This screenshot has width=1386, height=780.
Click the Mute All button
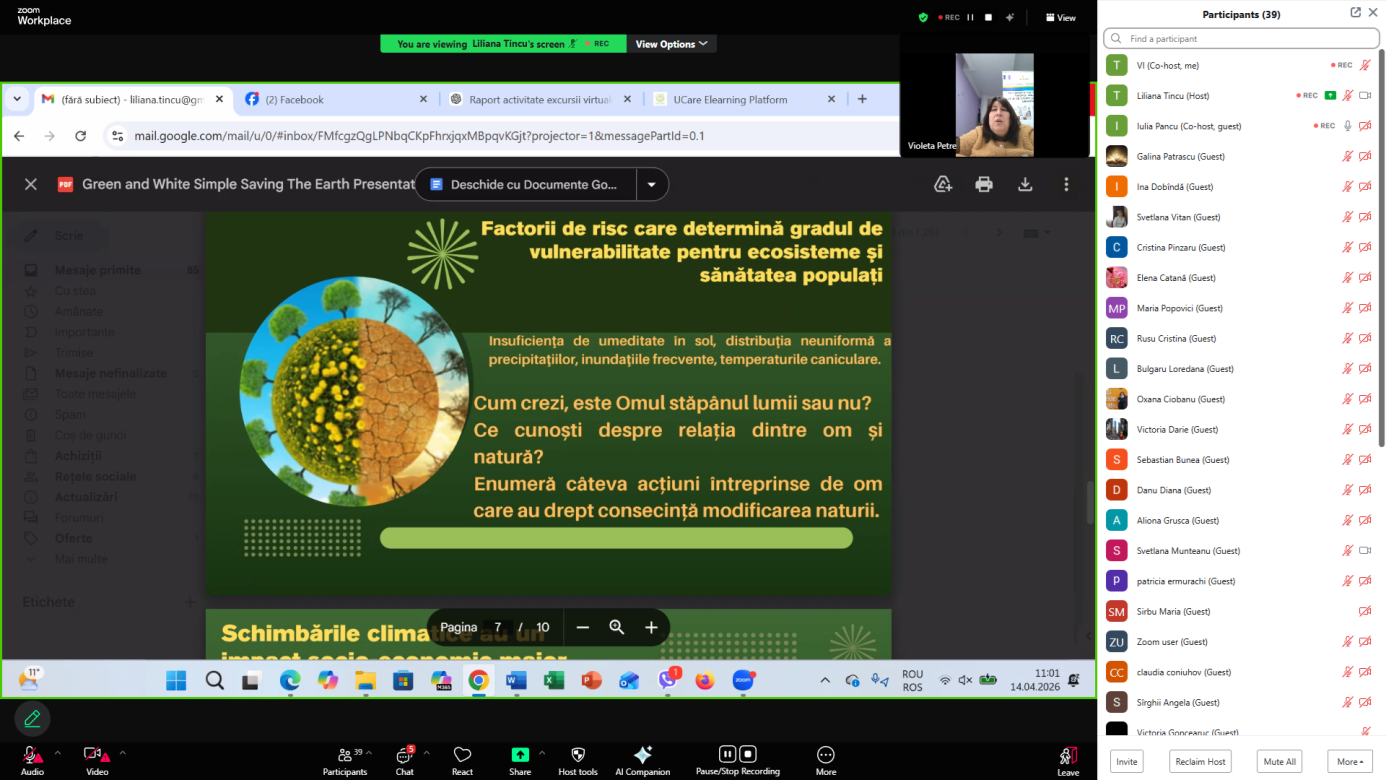pos(1279,761)
